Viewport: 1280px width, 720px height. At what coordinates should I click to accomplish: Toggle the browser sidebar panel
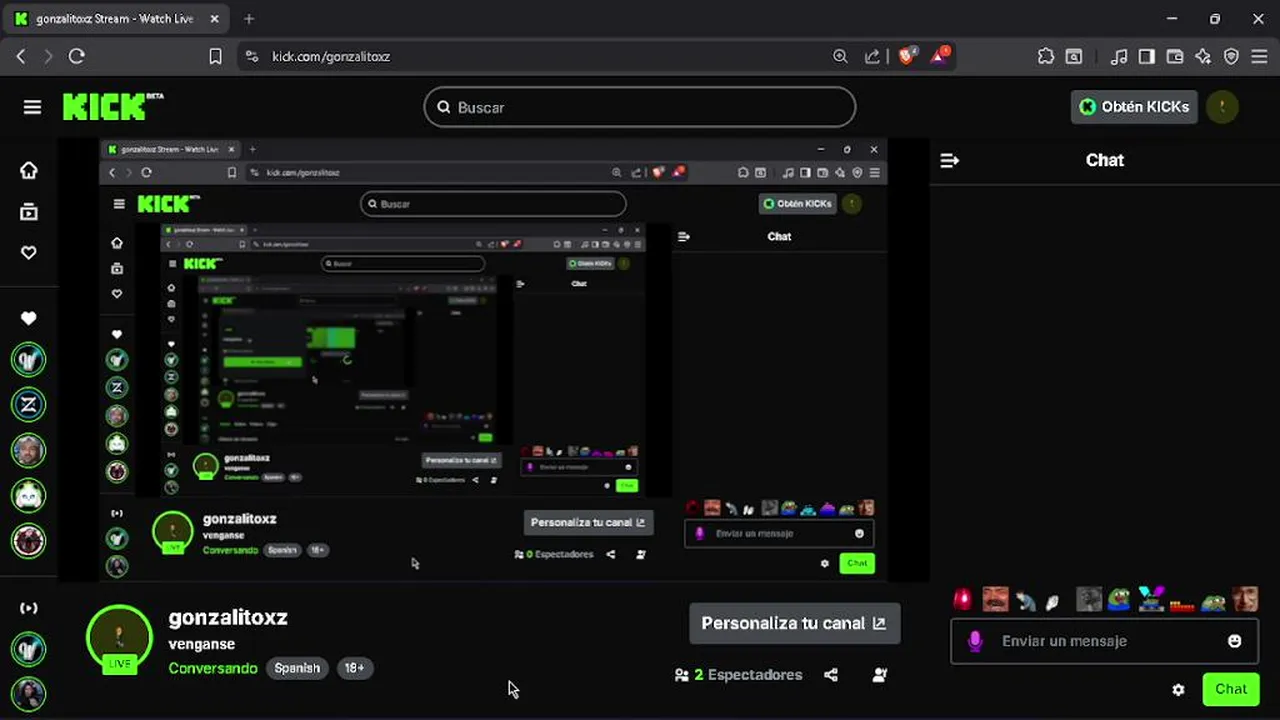1147,56
